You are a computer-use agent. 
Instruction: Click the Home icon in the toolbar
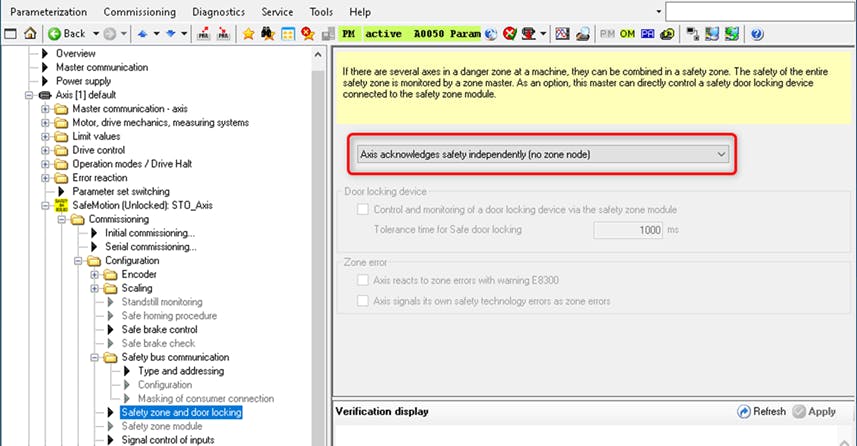click(x=30, y=34)
